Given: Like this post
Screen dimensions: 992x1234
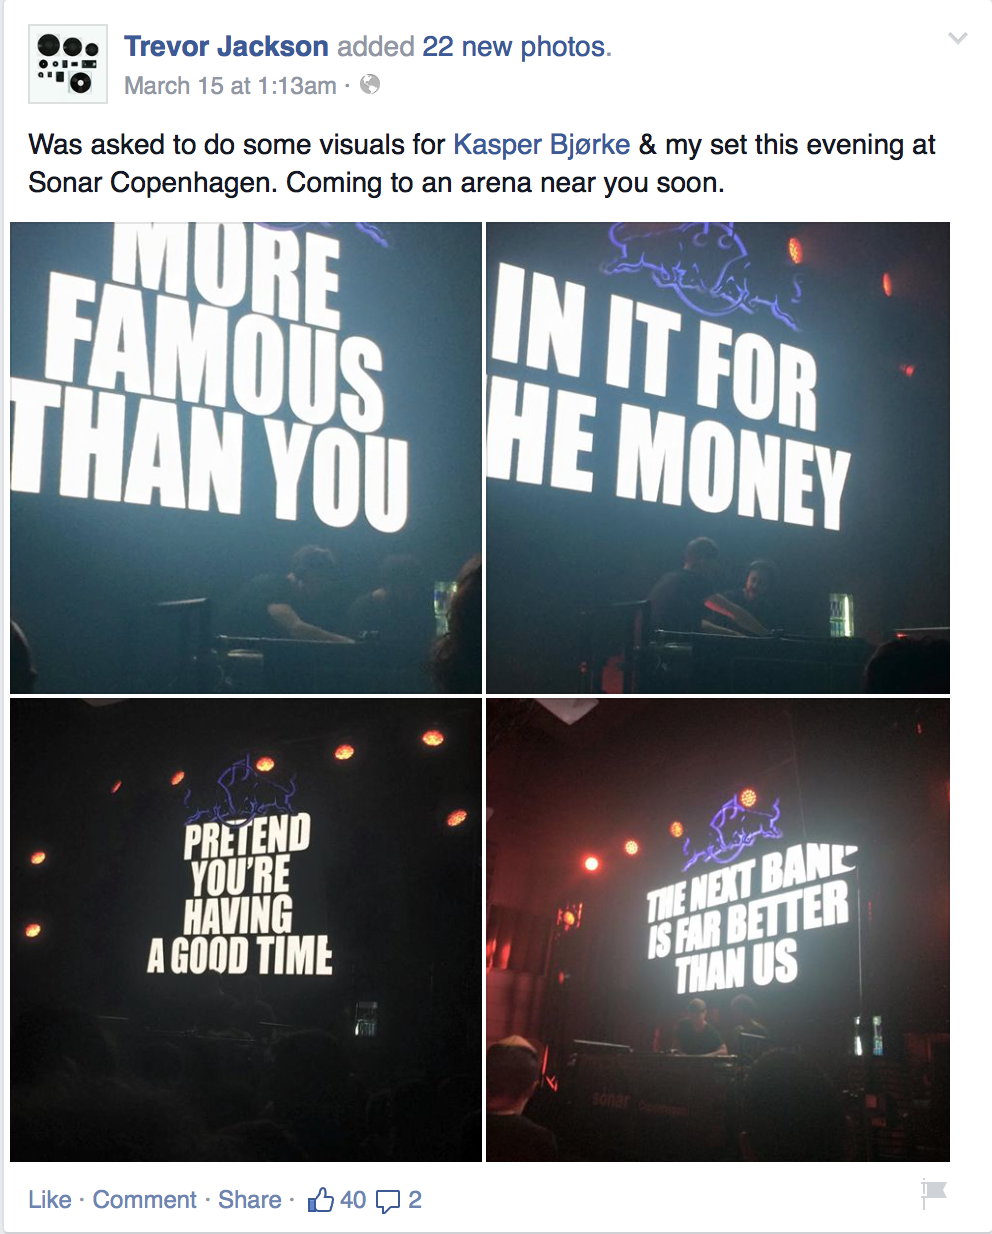Looking at the screenshot, I should pos(50,1200).
